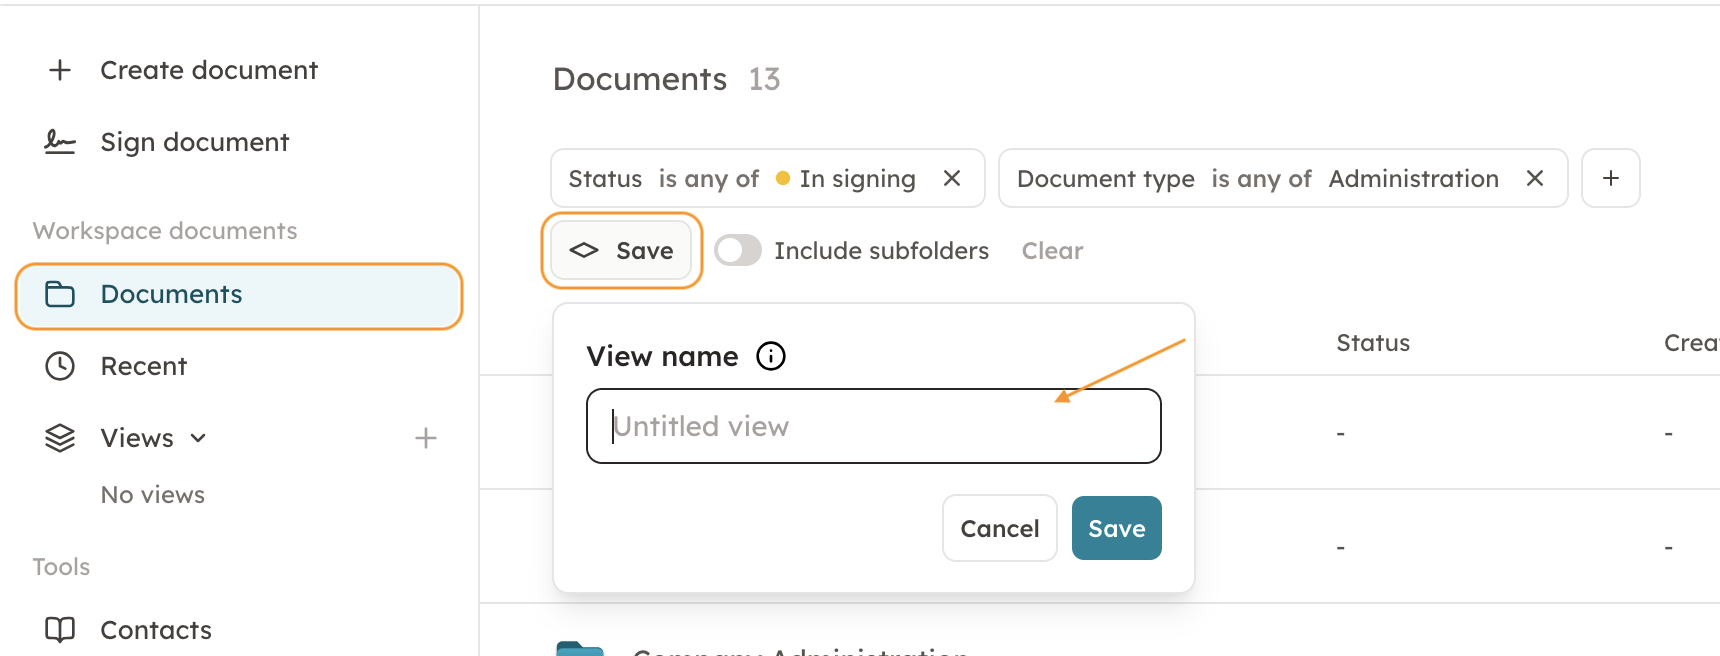Click the plus icon beside Create document
The height and width of the screenshot is (656, 1720).
[60, 70]
